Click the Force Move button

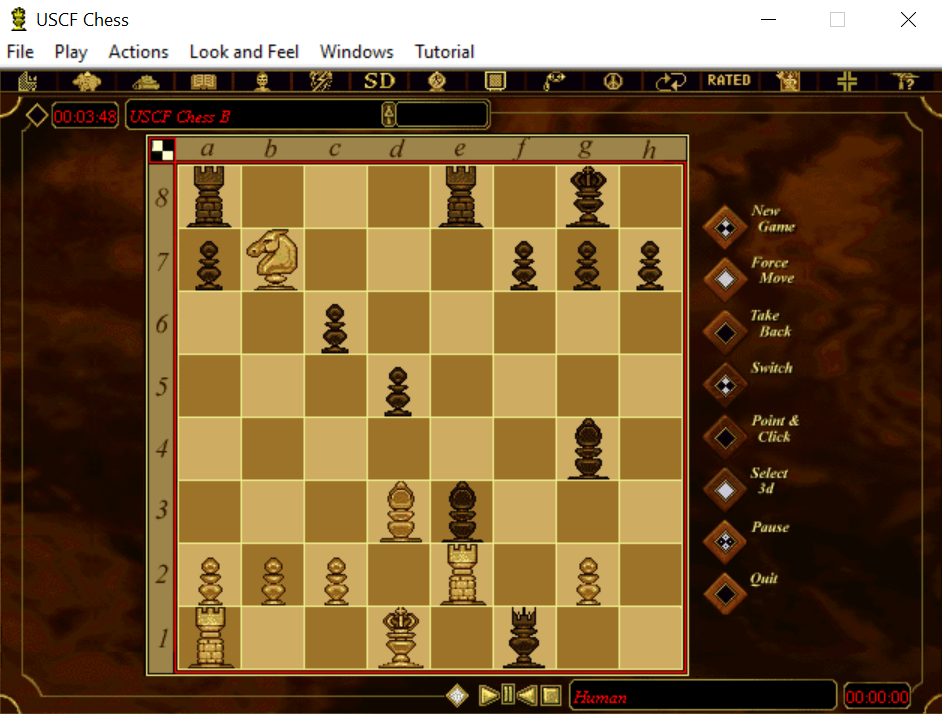coord(725,279)
